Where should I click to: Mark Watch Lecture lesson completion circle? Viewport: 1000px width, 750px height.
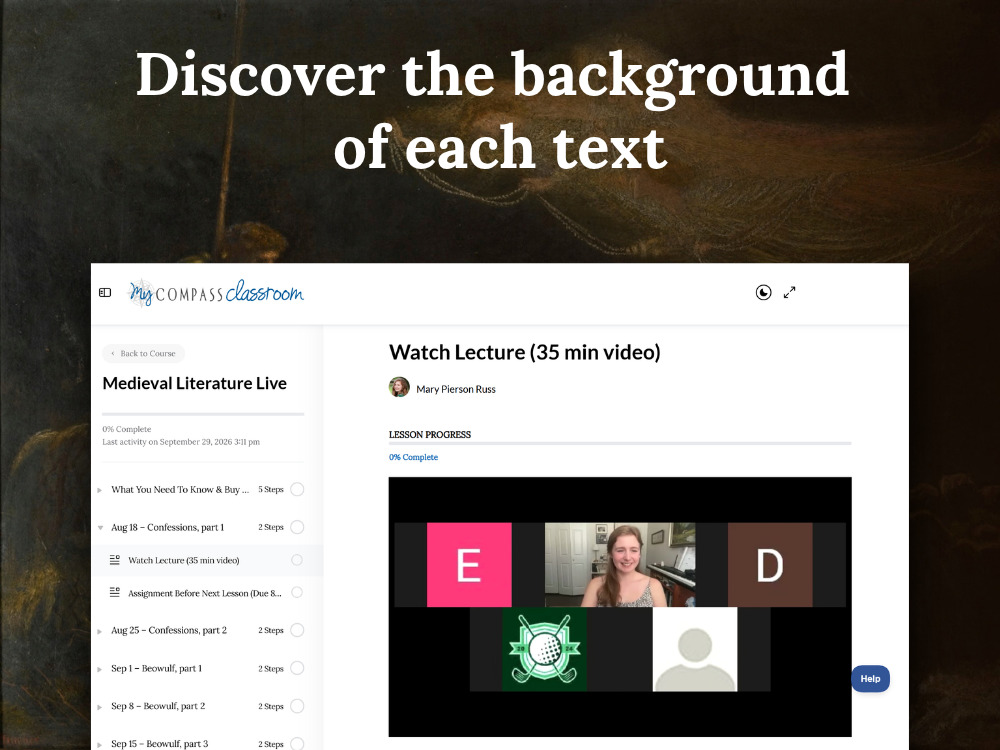pyautogui.click(x=297, y=560)
